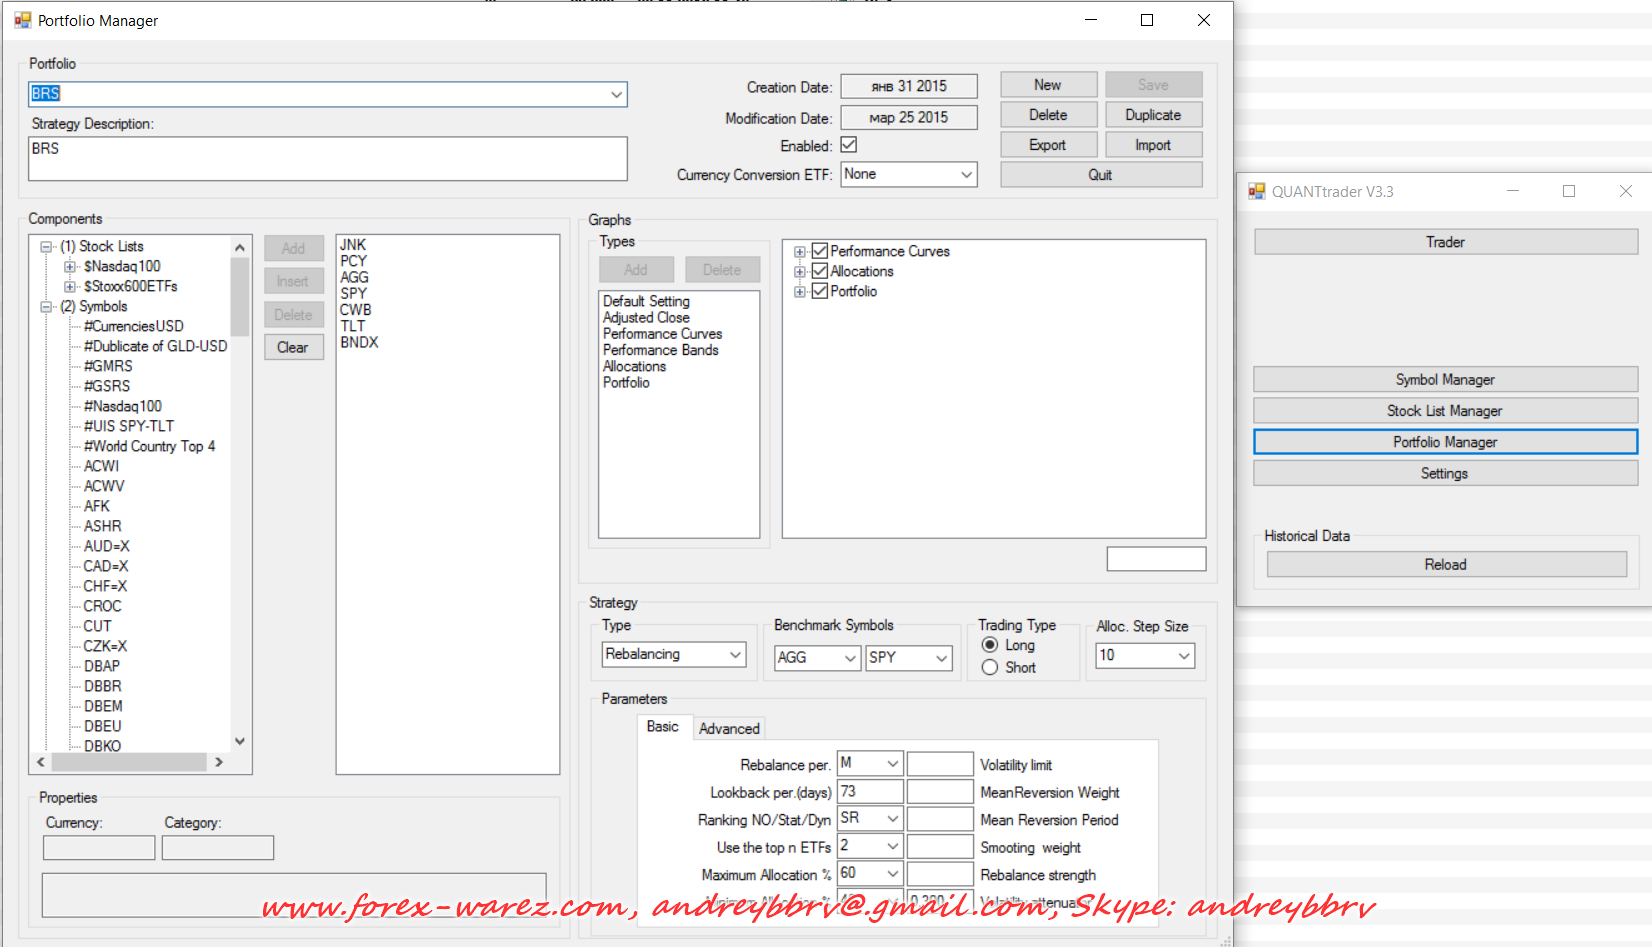The height and width of the screenshot is (947, 1652).
Task: Click the Duplicate portfolio button
Action: point(1153,115)
